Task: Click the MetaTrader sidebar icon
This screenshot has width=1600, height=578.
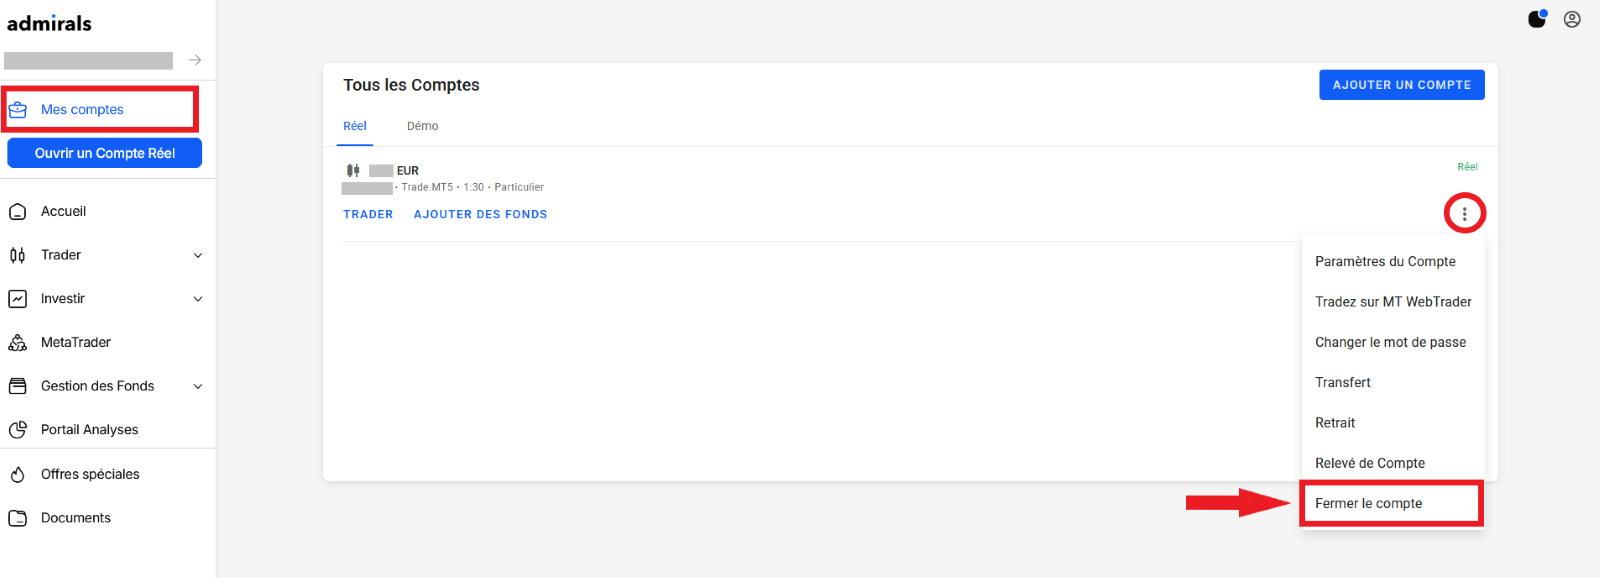Action: tap(17, 343)
